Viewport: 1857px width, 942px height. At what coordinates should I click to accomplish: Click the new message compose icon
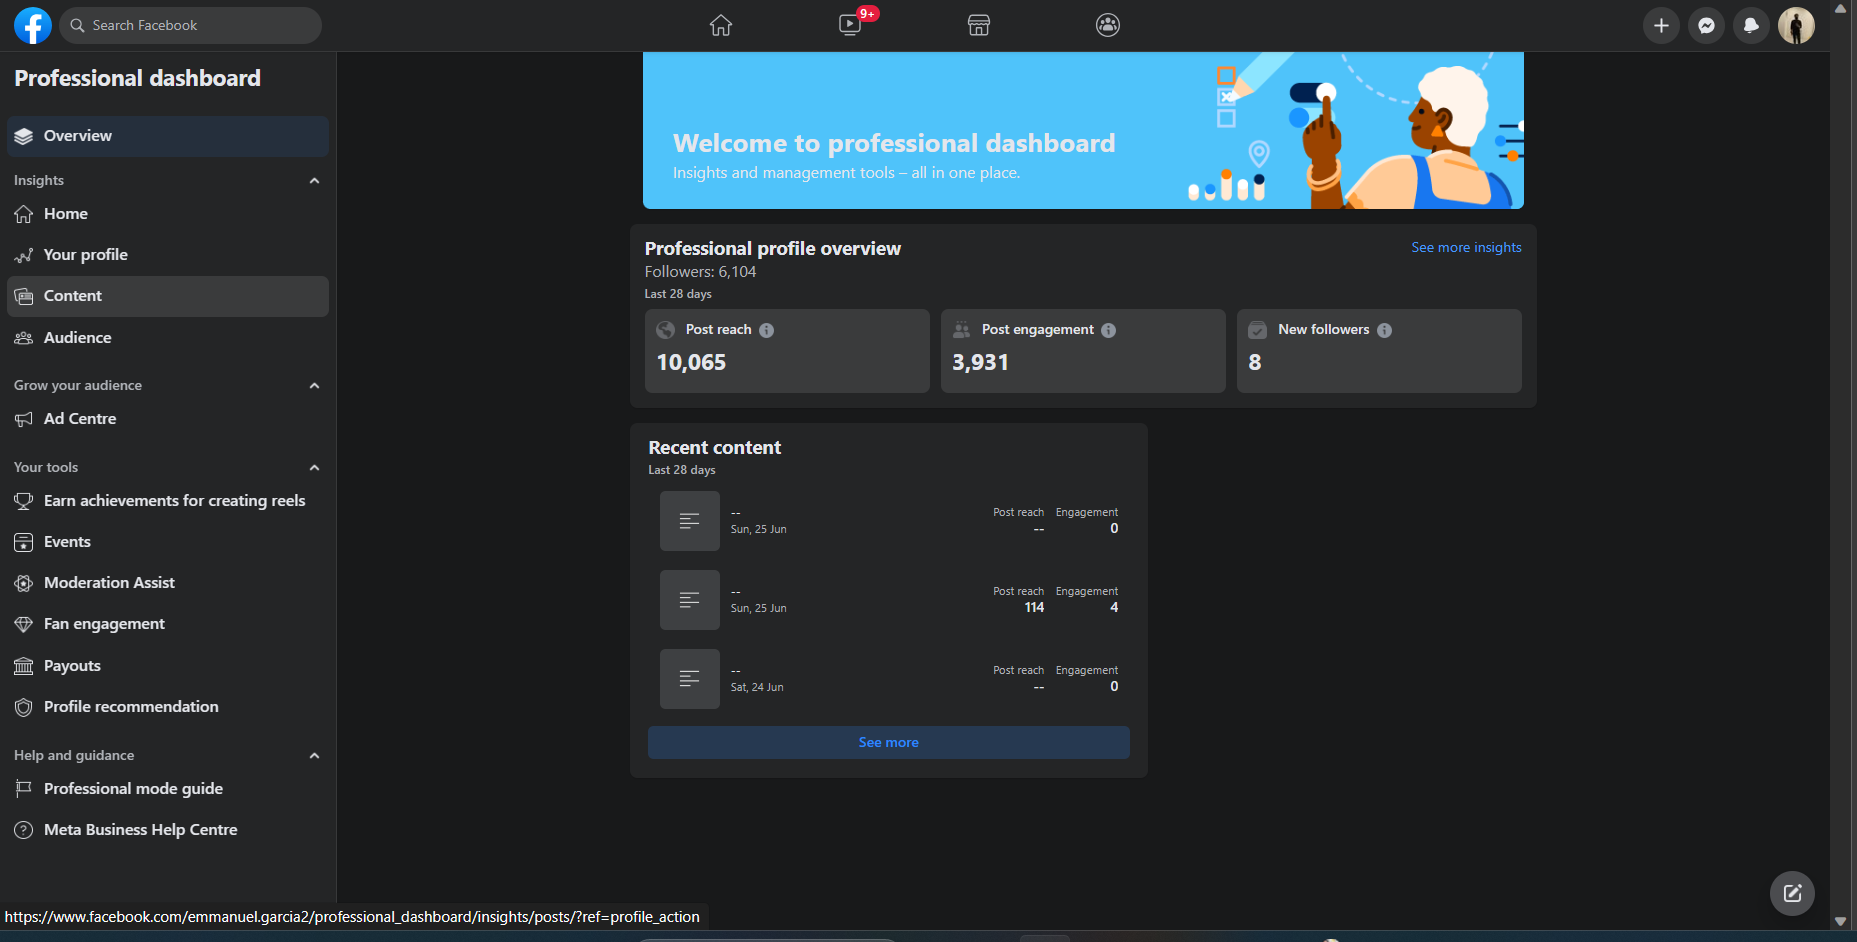pos(1792,893)
